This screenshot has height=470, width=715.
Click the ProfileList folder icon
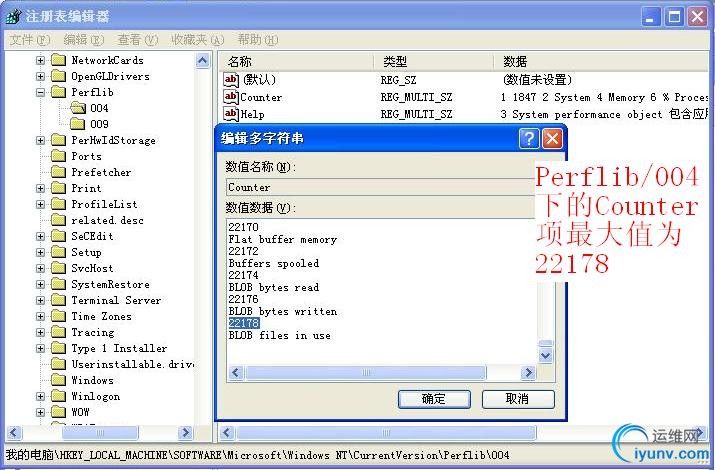pyautogui.click(x=58, y=204)
